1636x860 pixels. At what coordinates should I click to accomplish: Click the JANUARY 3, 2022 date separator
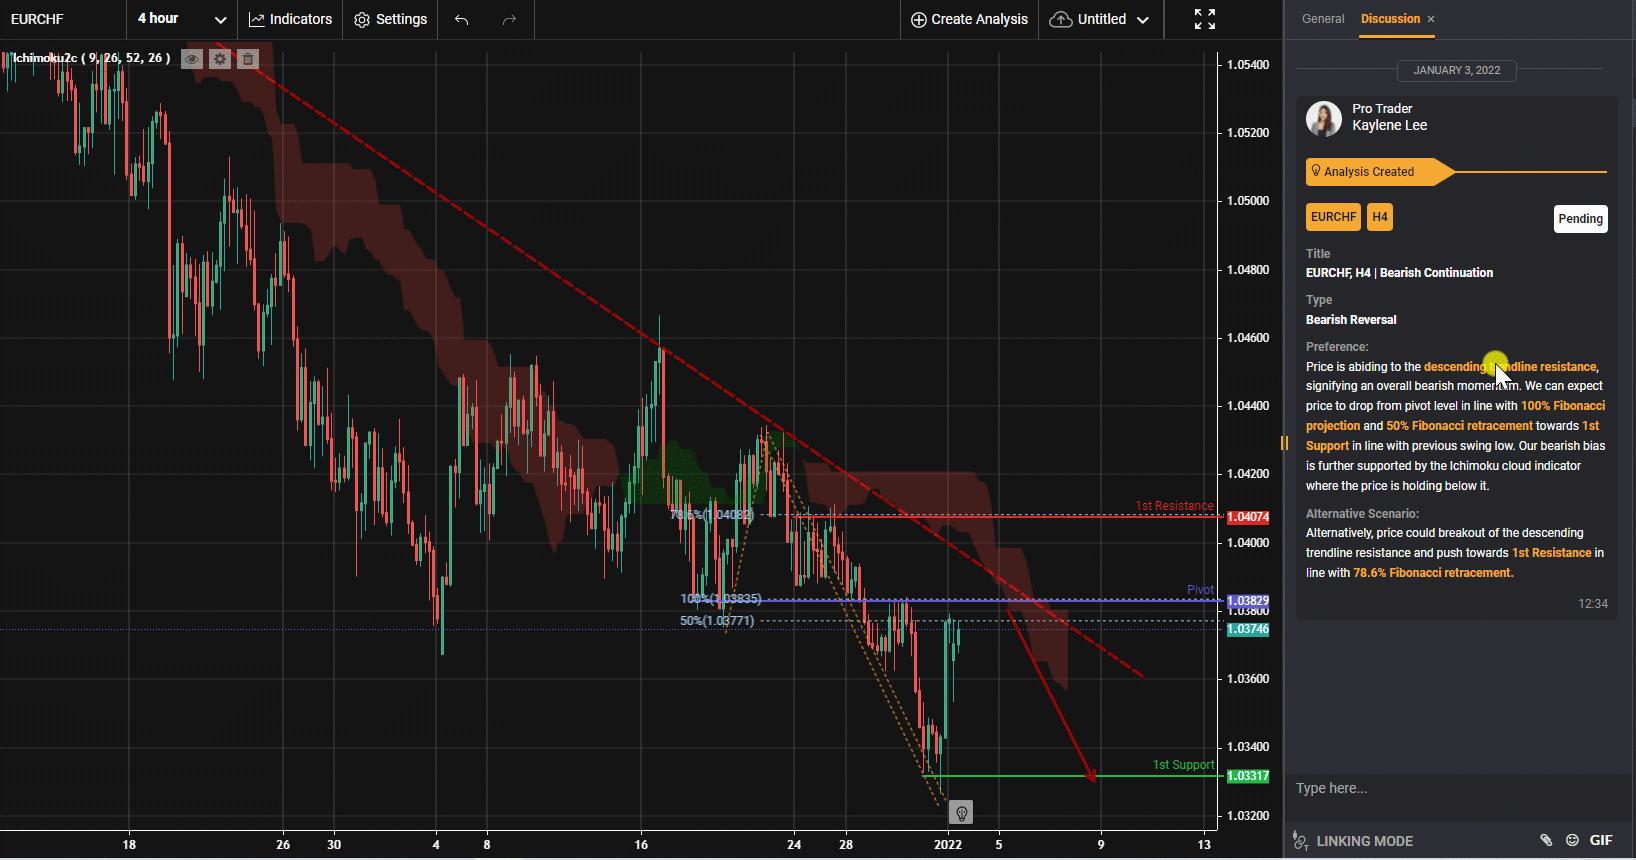(1457, 70)
